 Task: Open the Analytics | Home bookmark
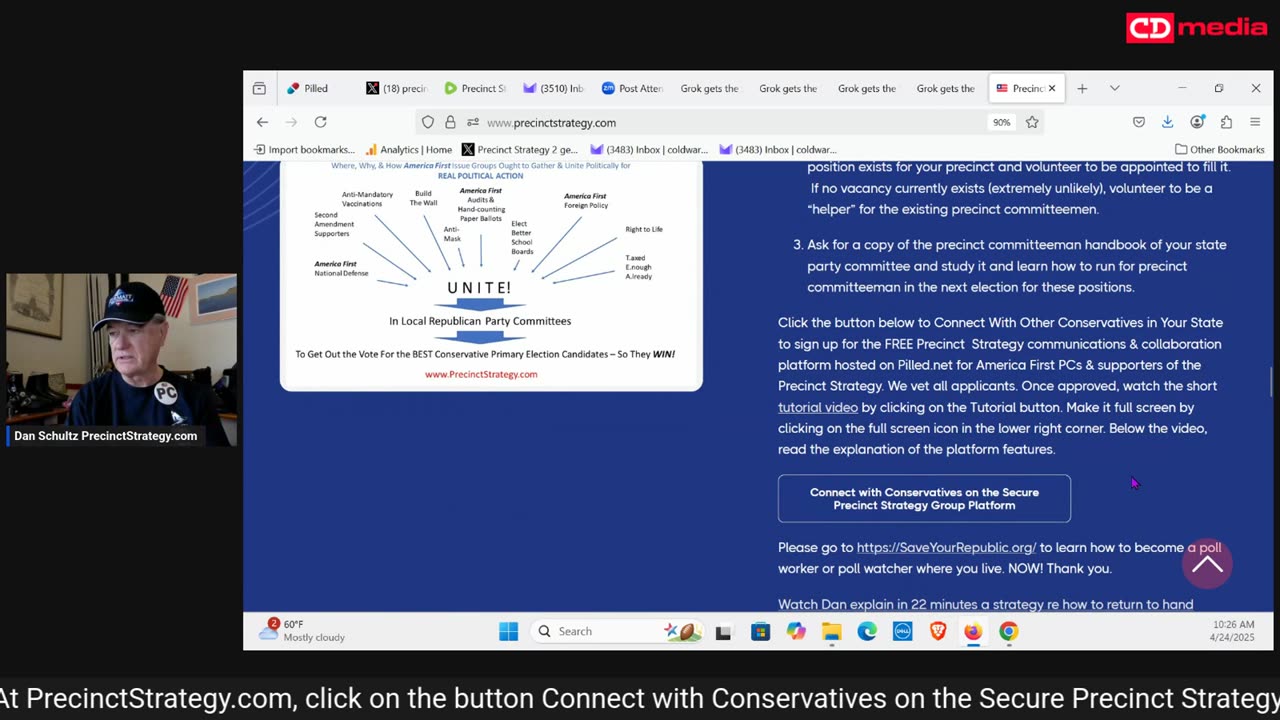point(409,149)
